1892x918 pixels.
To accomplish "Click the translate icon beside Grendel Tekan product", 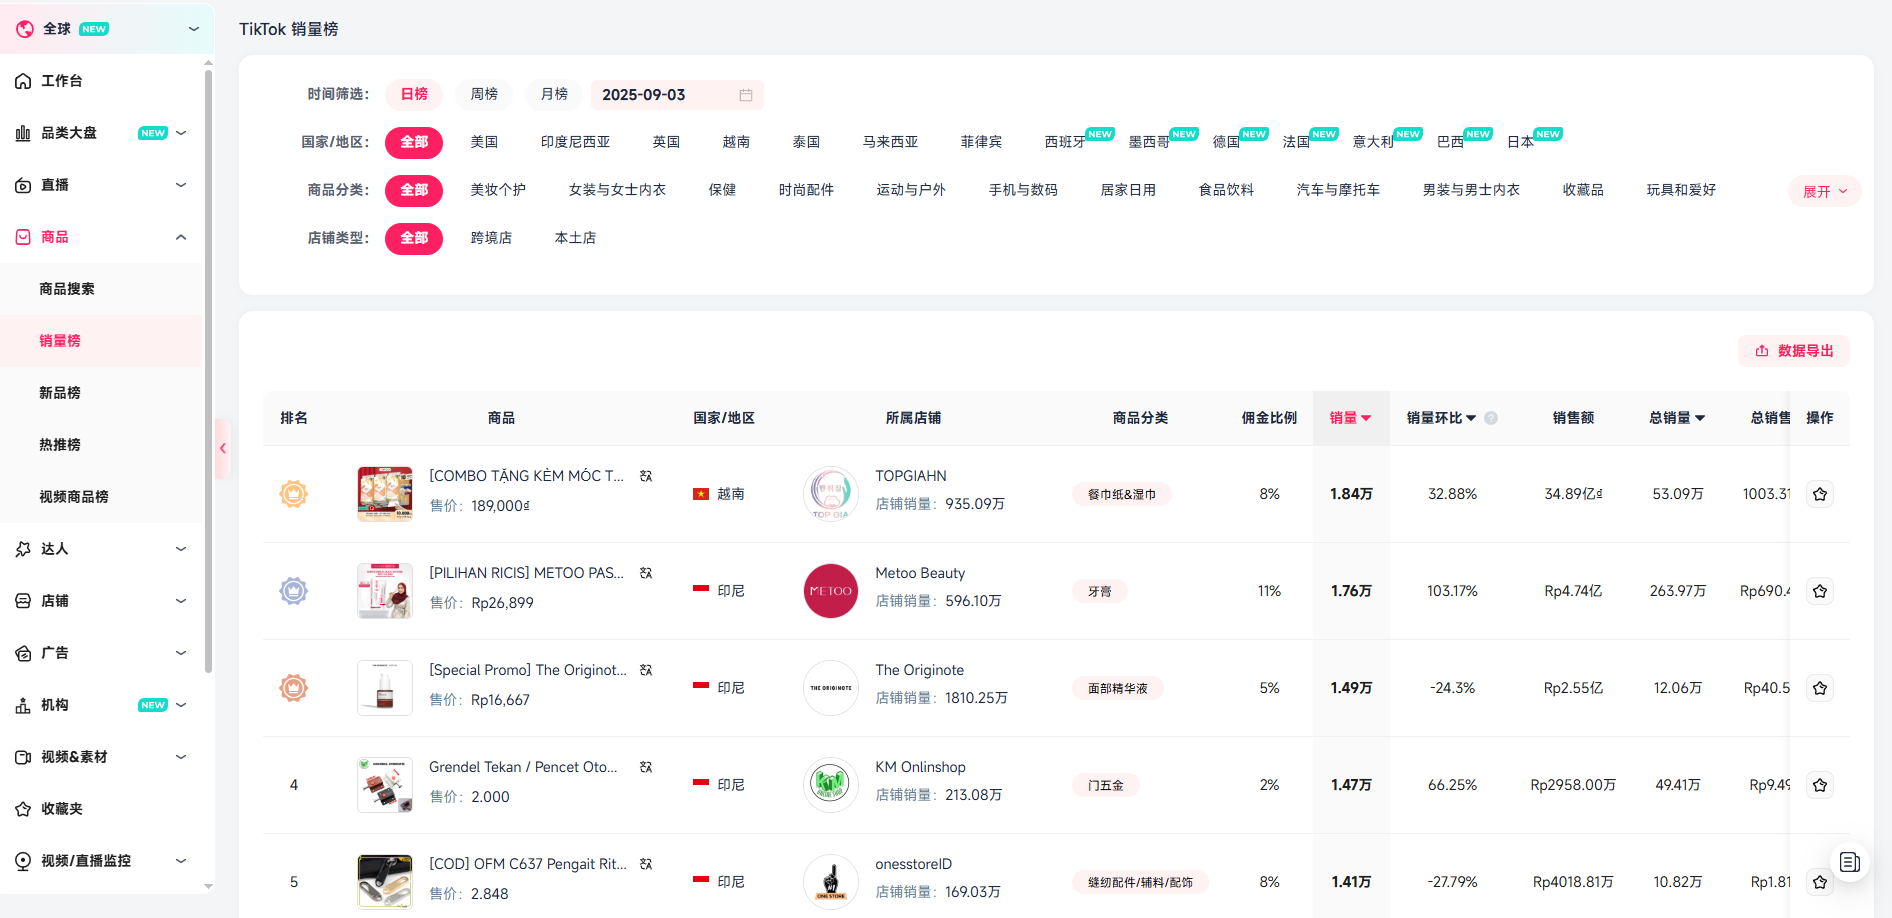I will pyautogui.click(x=646, y=767).
